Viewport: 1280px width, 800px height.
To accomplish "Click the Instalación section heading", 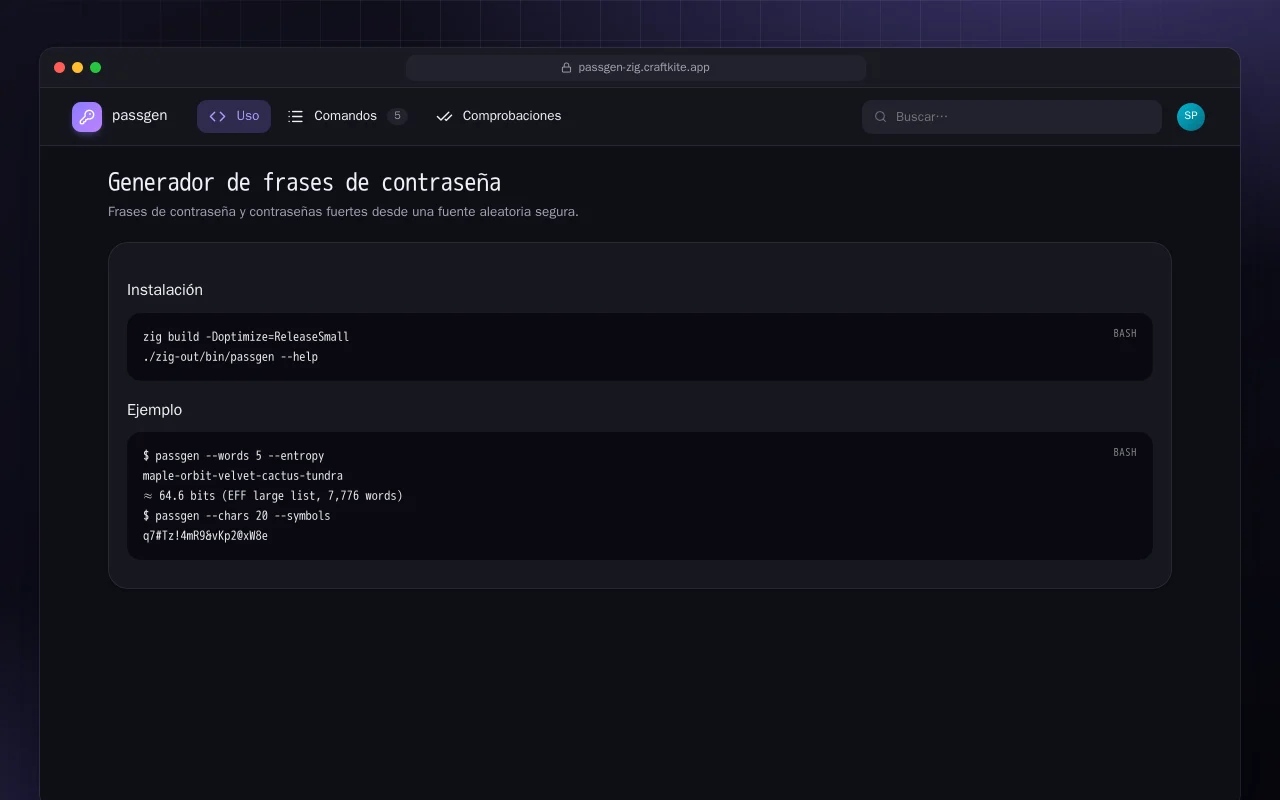I will click(x=165, y=290).
